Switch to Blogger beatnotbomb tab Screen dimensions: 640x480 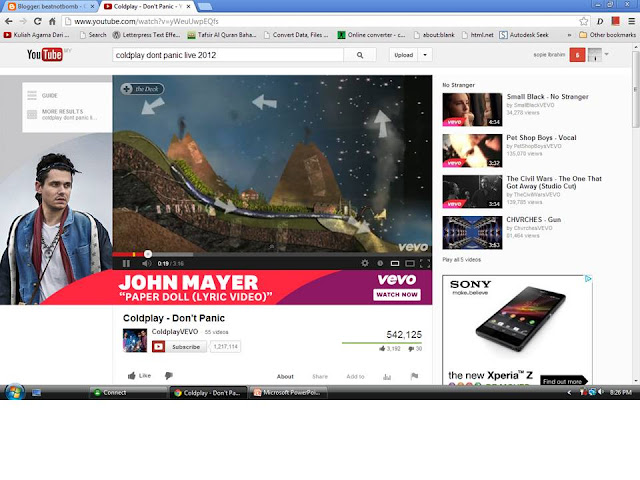[51, 7]
